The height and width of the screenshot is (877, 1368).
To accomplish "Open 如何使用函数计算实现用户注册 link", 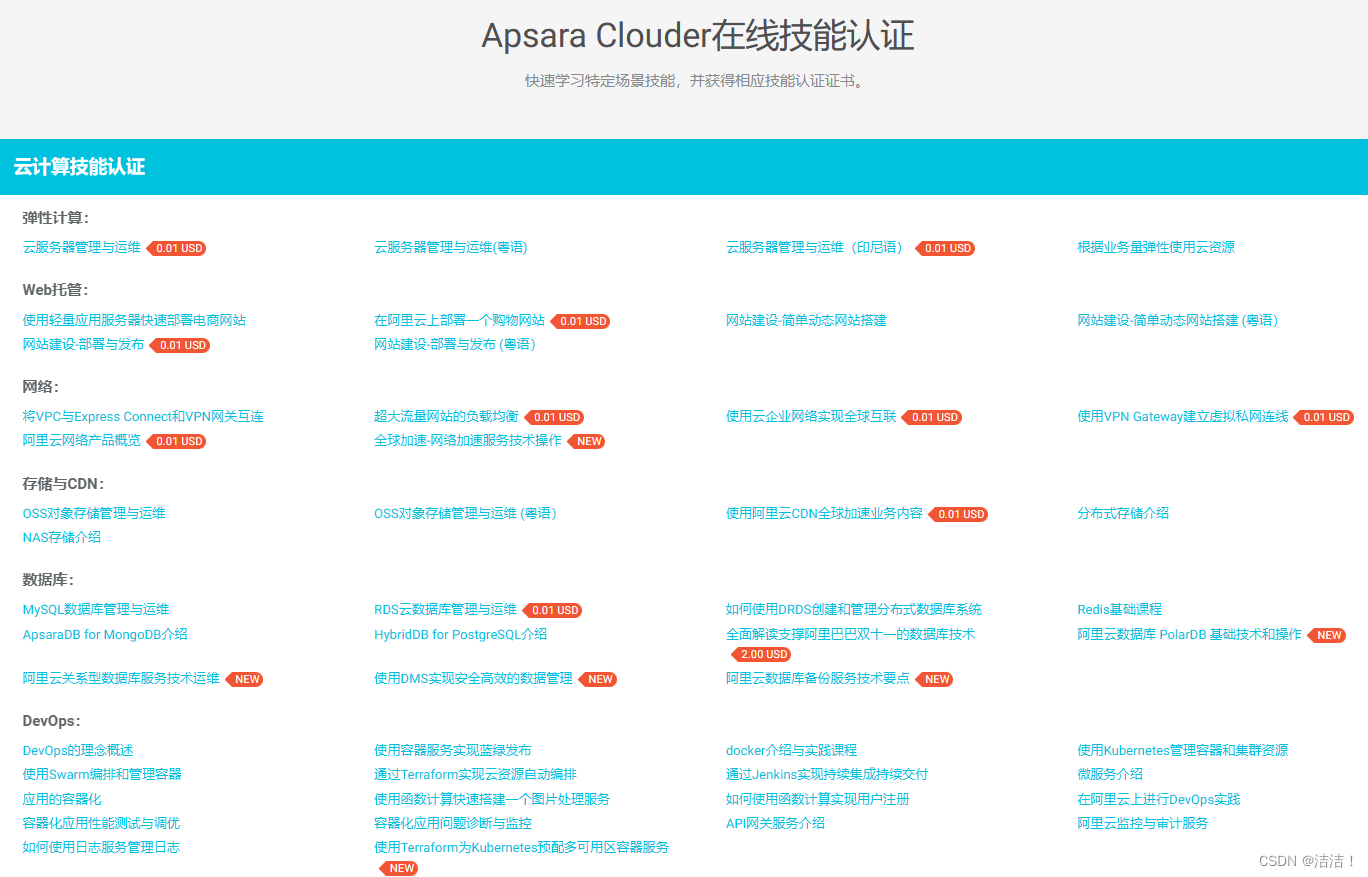I will click(x=818, y=799).
